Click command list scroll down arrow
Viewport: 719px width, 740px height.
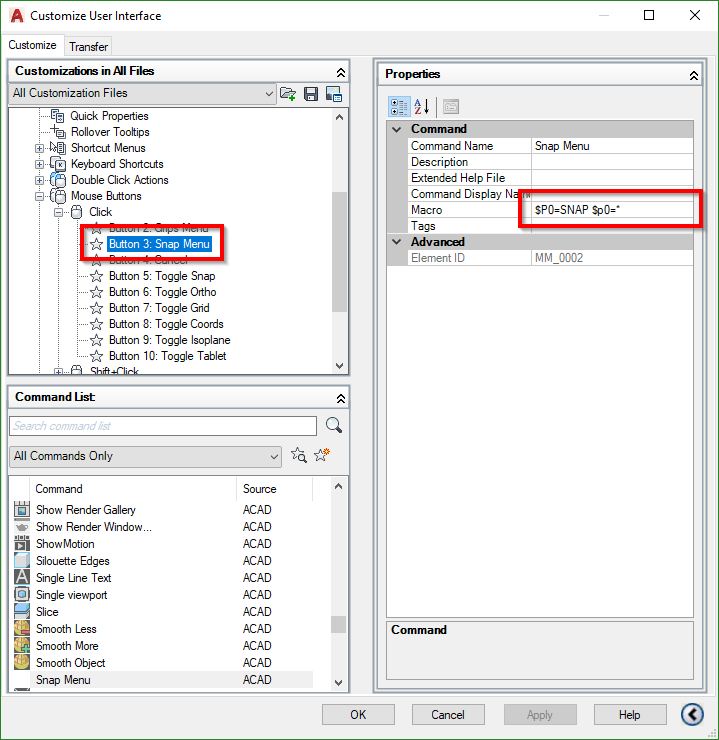click(x=338, y=682)
